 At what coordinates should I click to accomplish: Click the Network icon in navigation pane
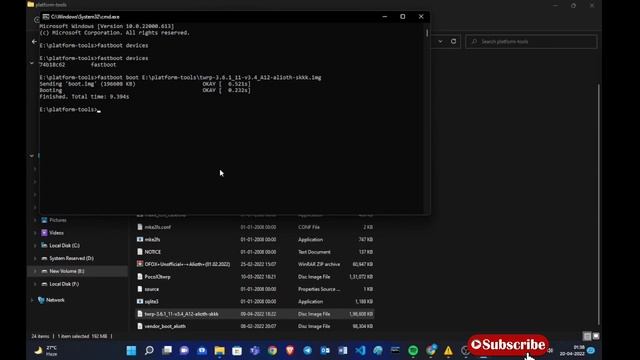click(x=41, y=300)
